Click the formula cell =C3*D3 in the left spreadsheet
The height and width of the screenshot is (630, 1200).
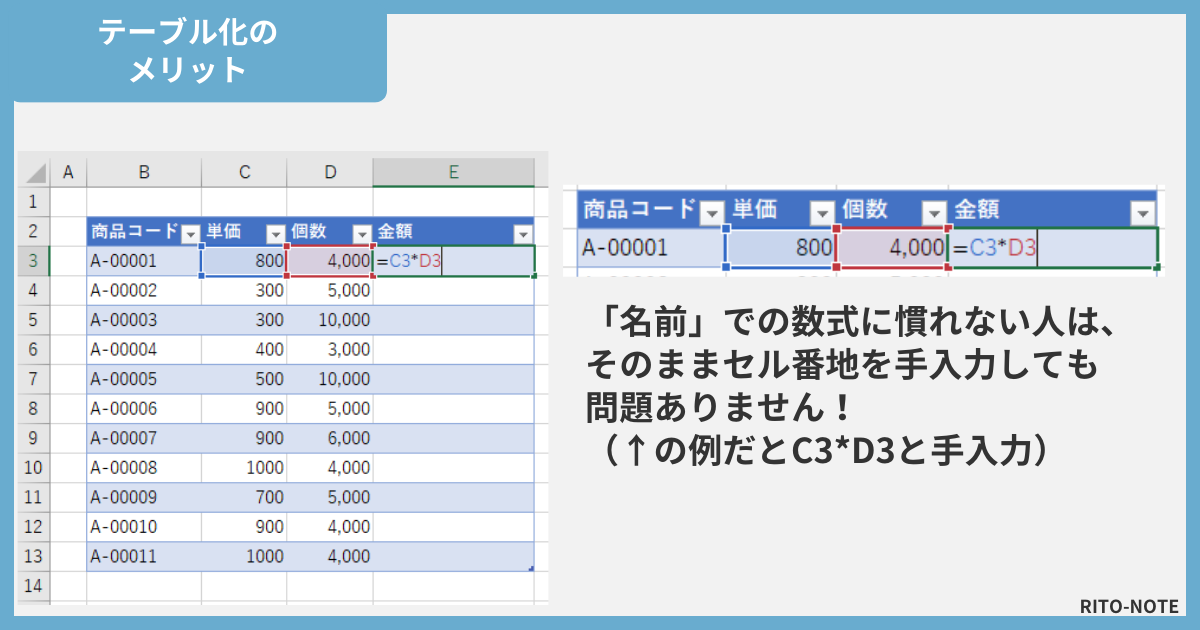point(453,262)
